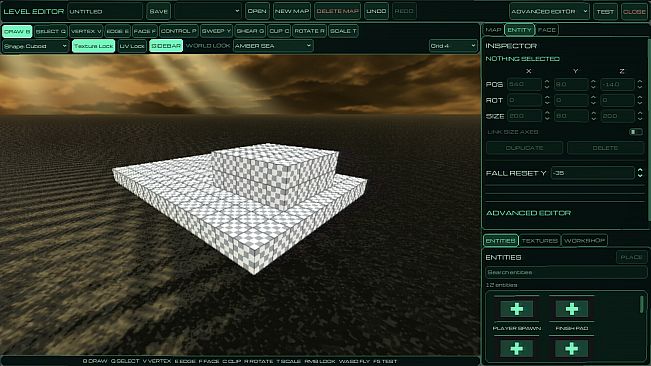Adjust the ROT X stepper

(547, 100)
